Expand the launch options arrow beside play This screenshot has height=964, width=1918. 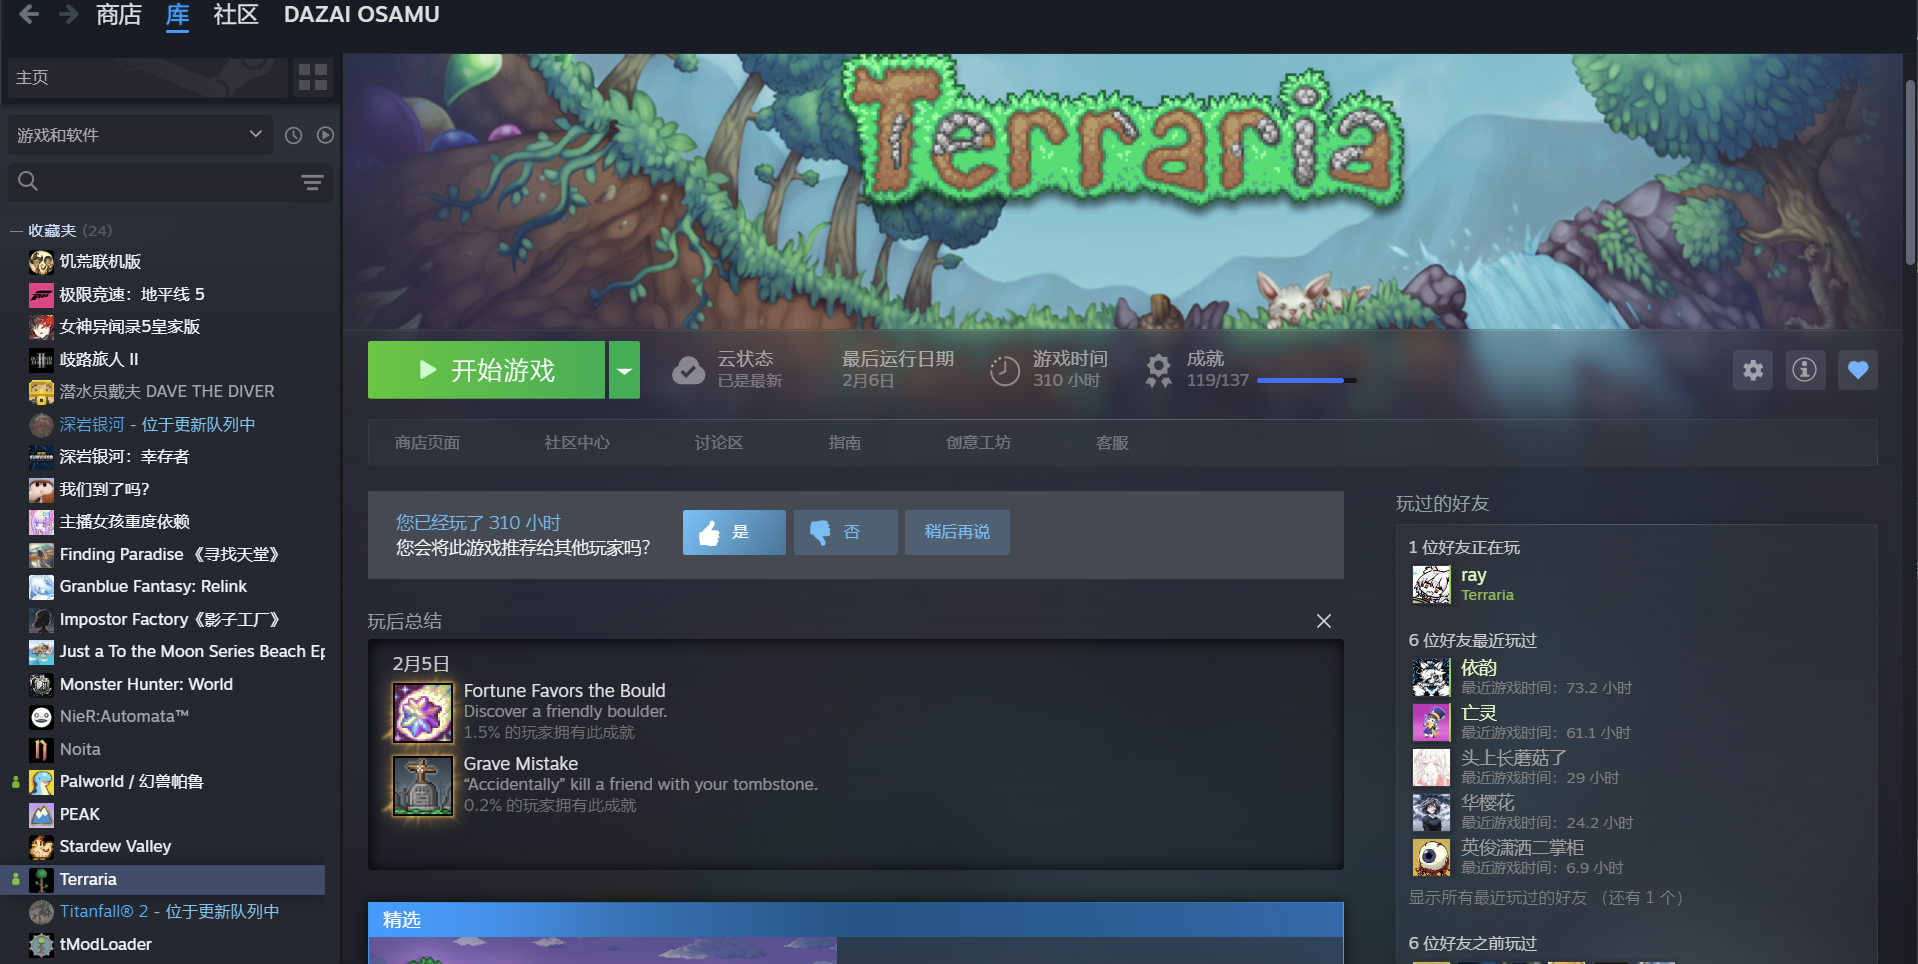click(624, 371)
